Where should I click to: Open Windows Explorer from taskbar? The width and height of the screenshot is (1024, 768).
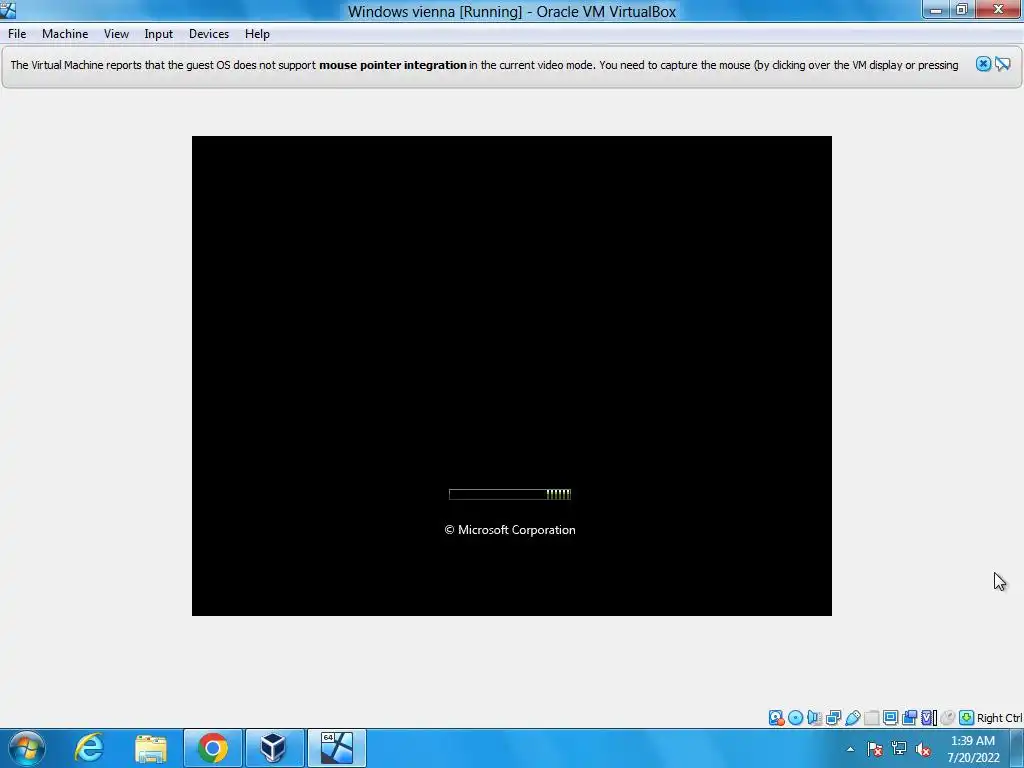pyautogui.click(x=151, y=748)
